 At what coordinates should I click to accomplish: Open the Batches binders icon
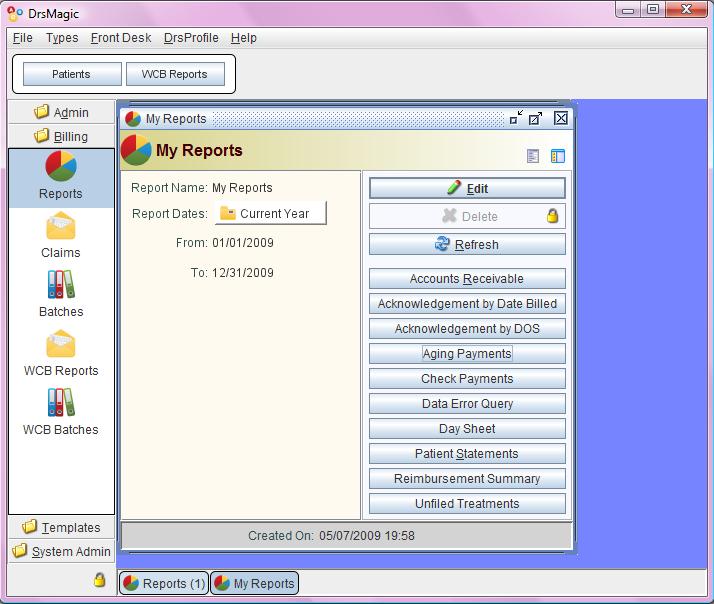click(61, 285)
